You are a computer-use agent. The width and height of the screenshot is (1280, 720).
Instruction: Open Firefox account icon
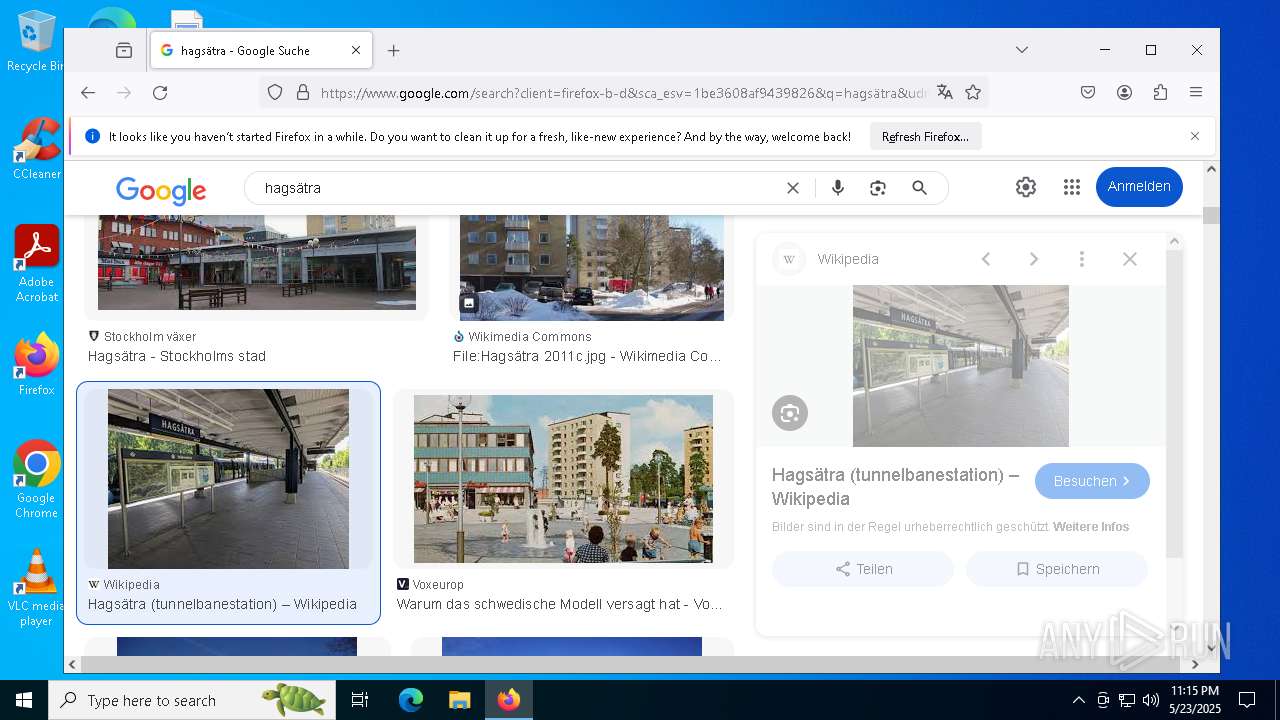click(1124, 92)
